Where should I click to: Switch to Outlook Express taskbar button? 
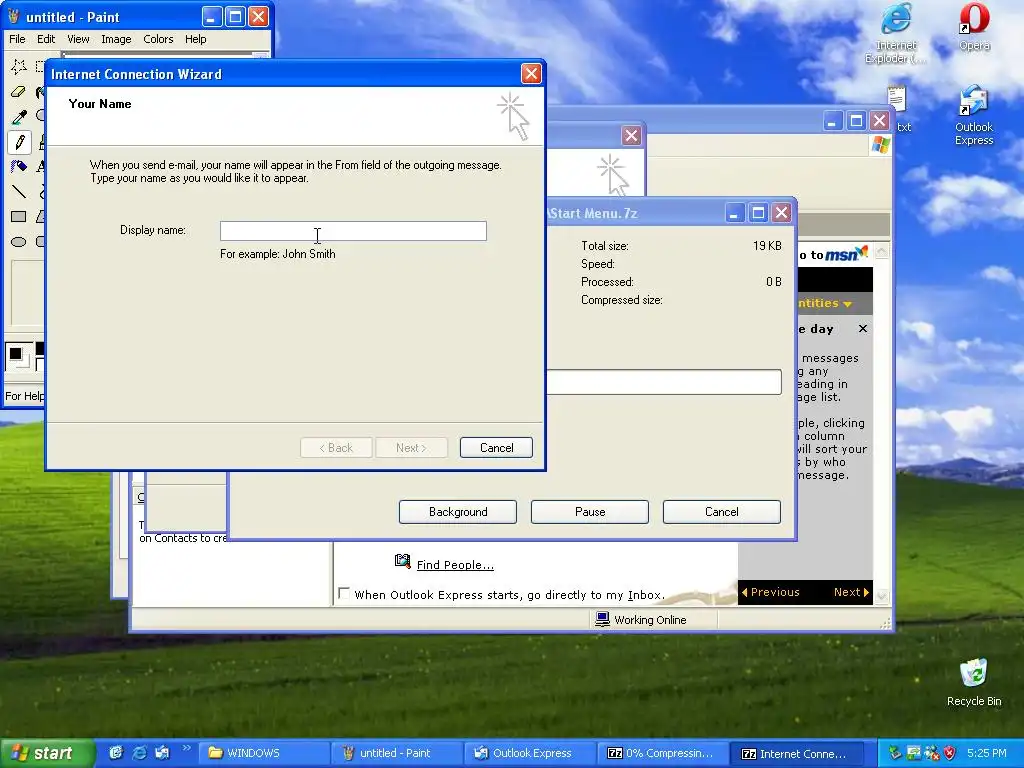530,753
